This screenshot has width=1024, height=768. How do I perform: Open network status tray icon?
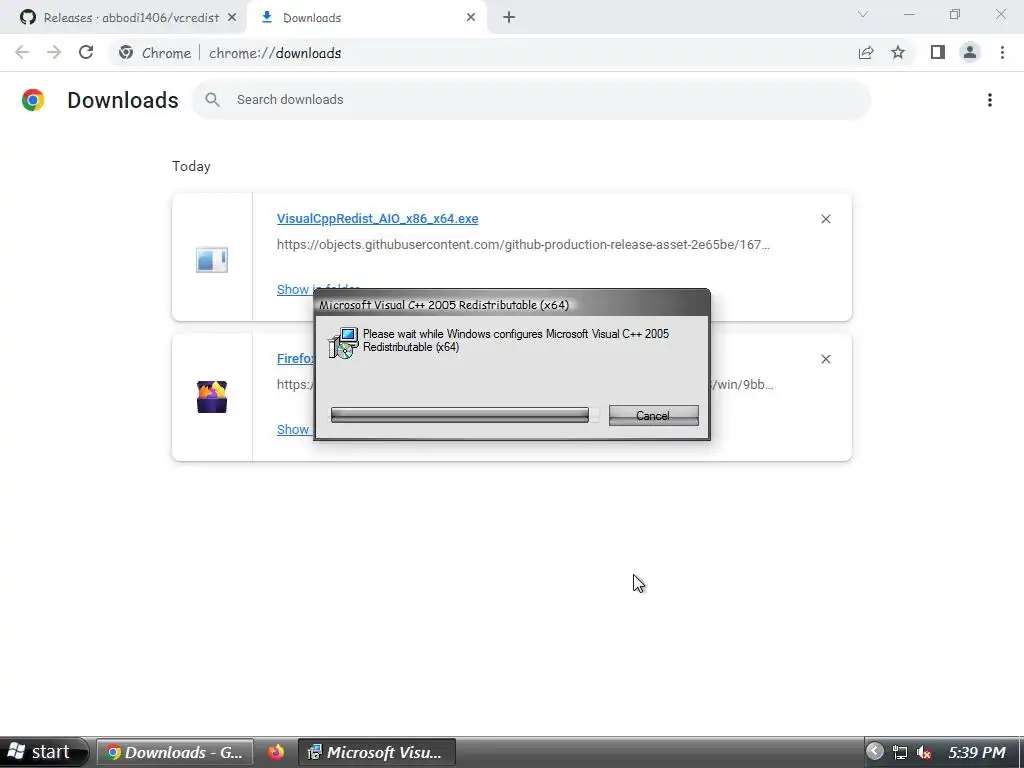900,752
